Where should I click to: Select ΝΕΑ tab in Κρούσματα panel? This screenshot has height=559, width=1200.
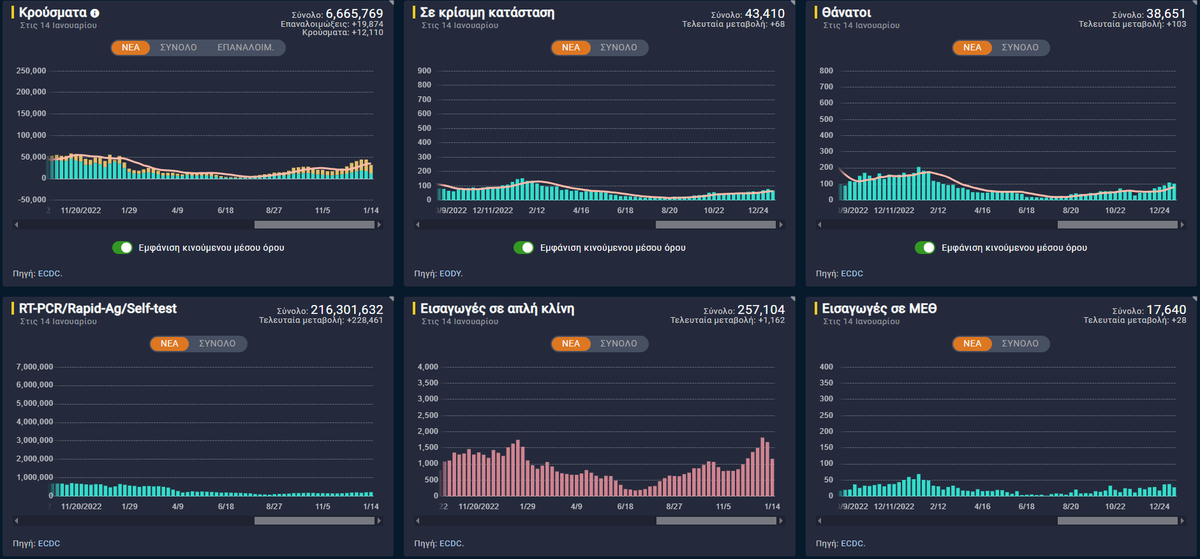click(130, 47)
